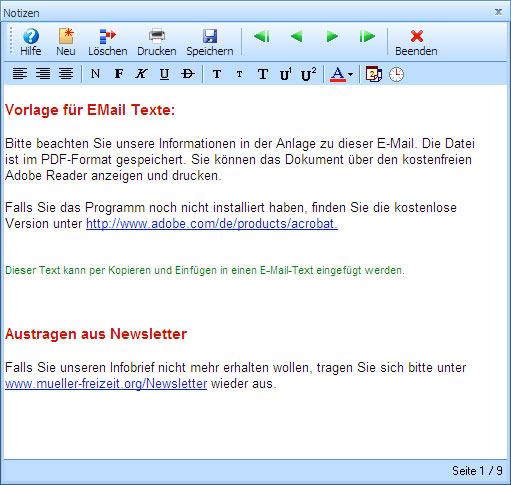Insert the current date via calendar icon
The image size is (511, 485).
tap(374, 74)
